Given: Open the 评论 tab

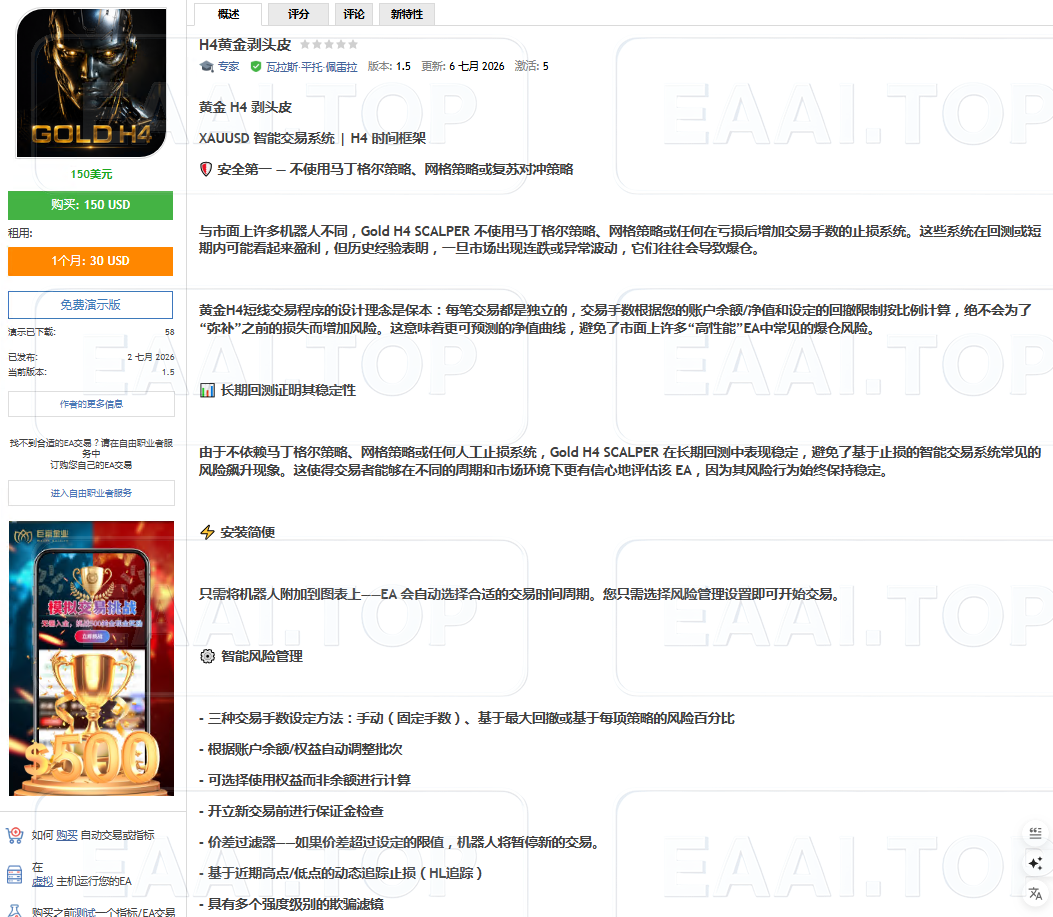Looking at the screenshot, I should pyautogui.click(x=354, y=14).
